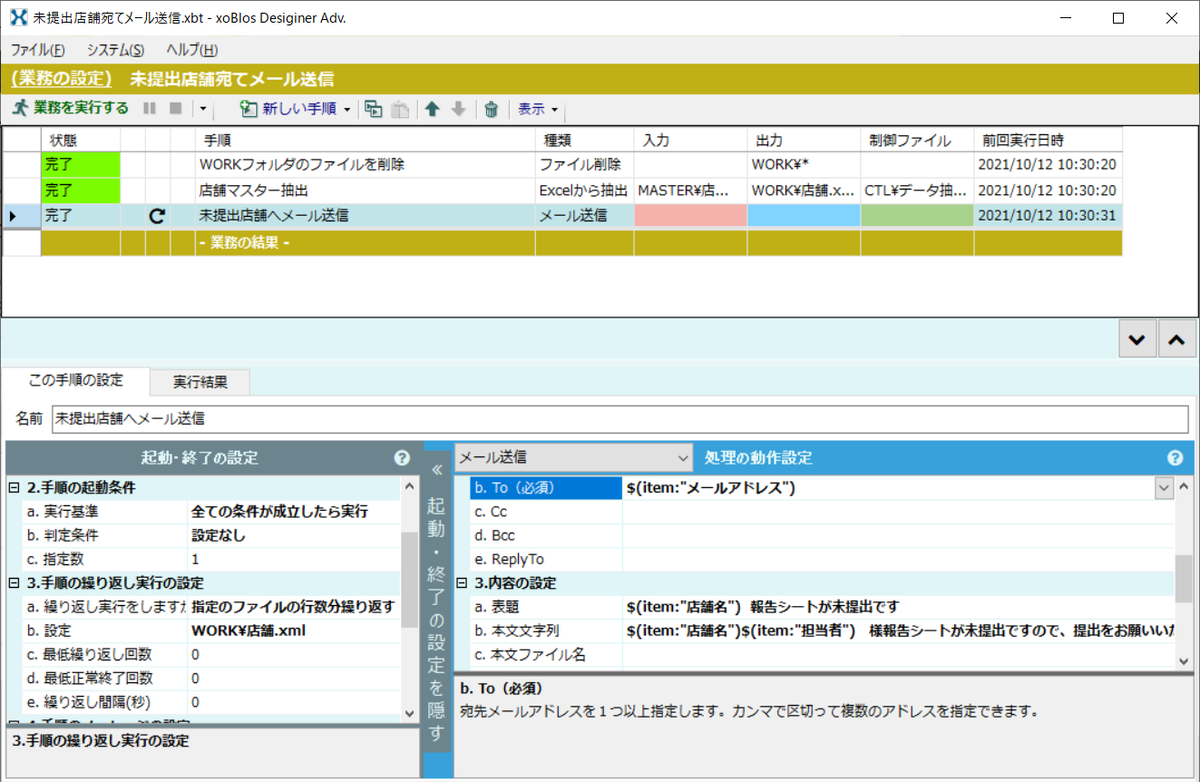Screen dimensions: 1200x782
Task: Click the c. 本文ファイル名 value field
Action: click(898, 655)
